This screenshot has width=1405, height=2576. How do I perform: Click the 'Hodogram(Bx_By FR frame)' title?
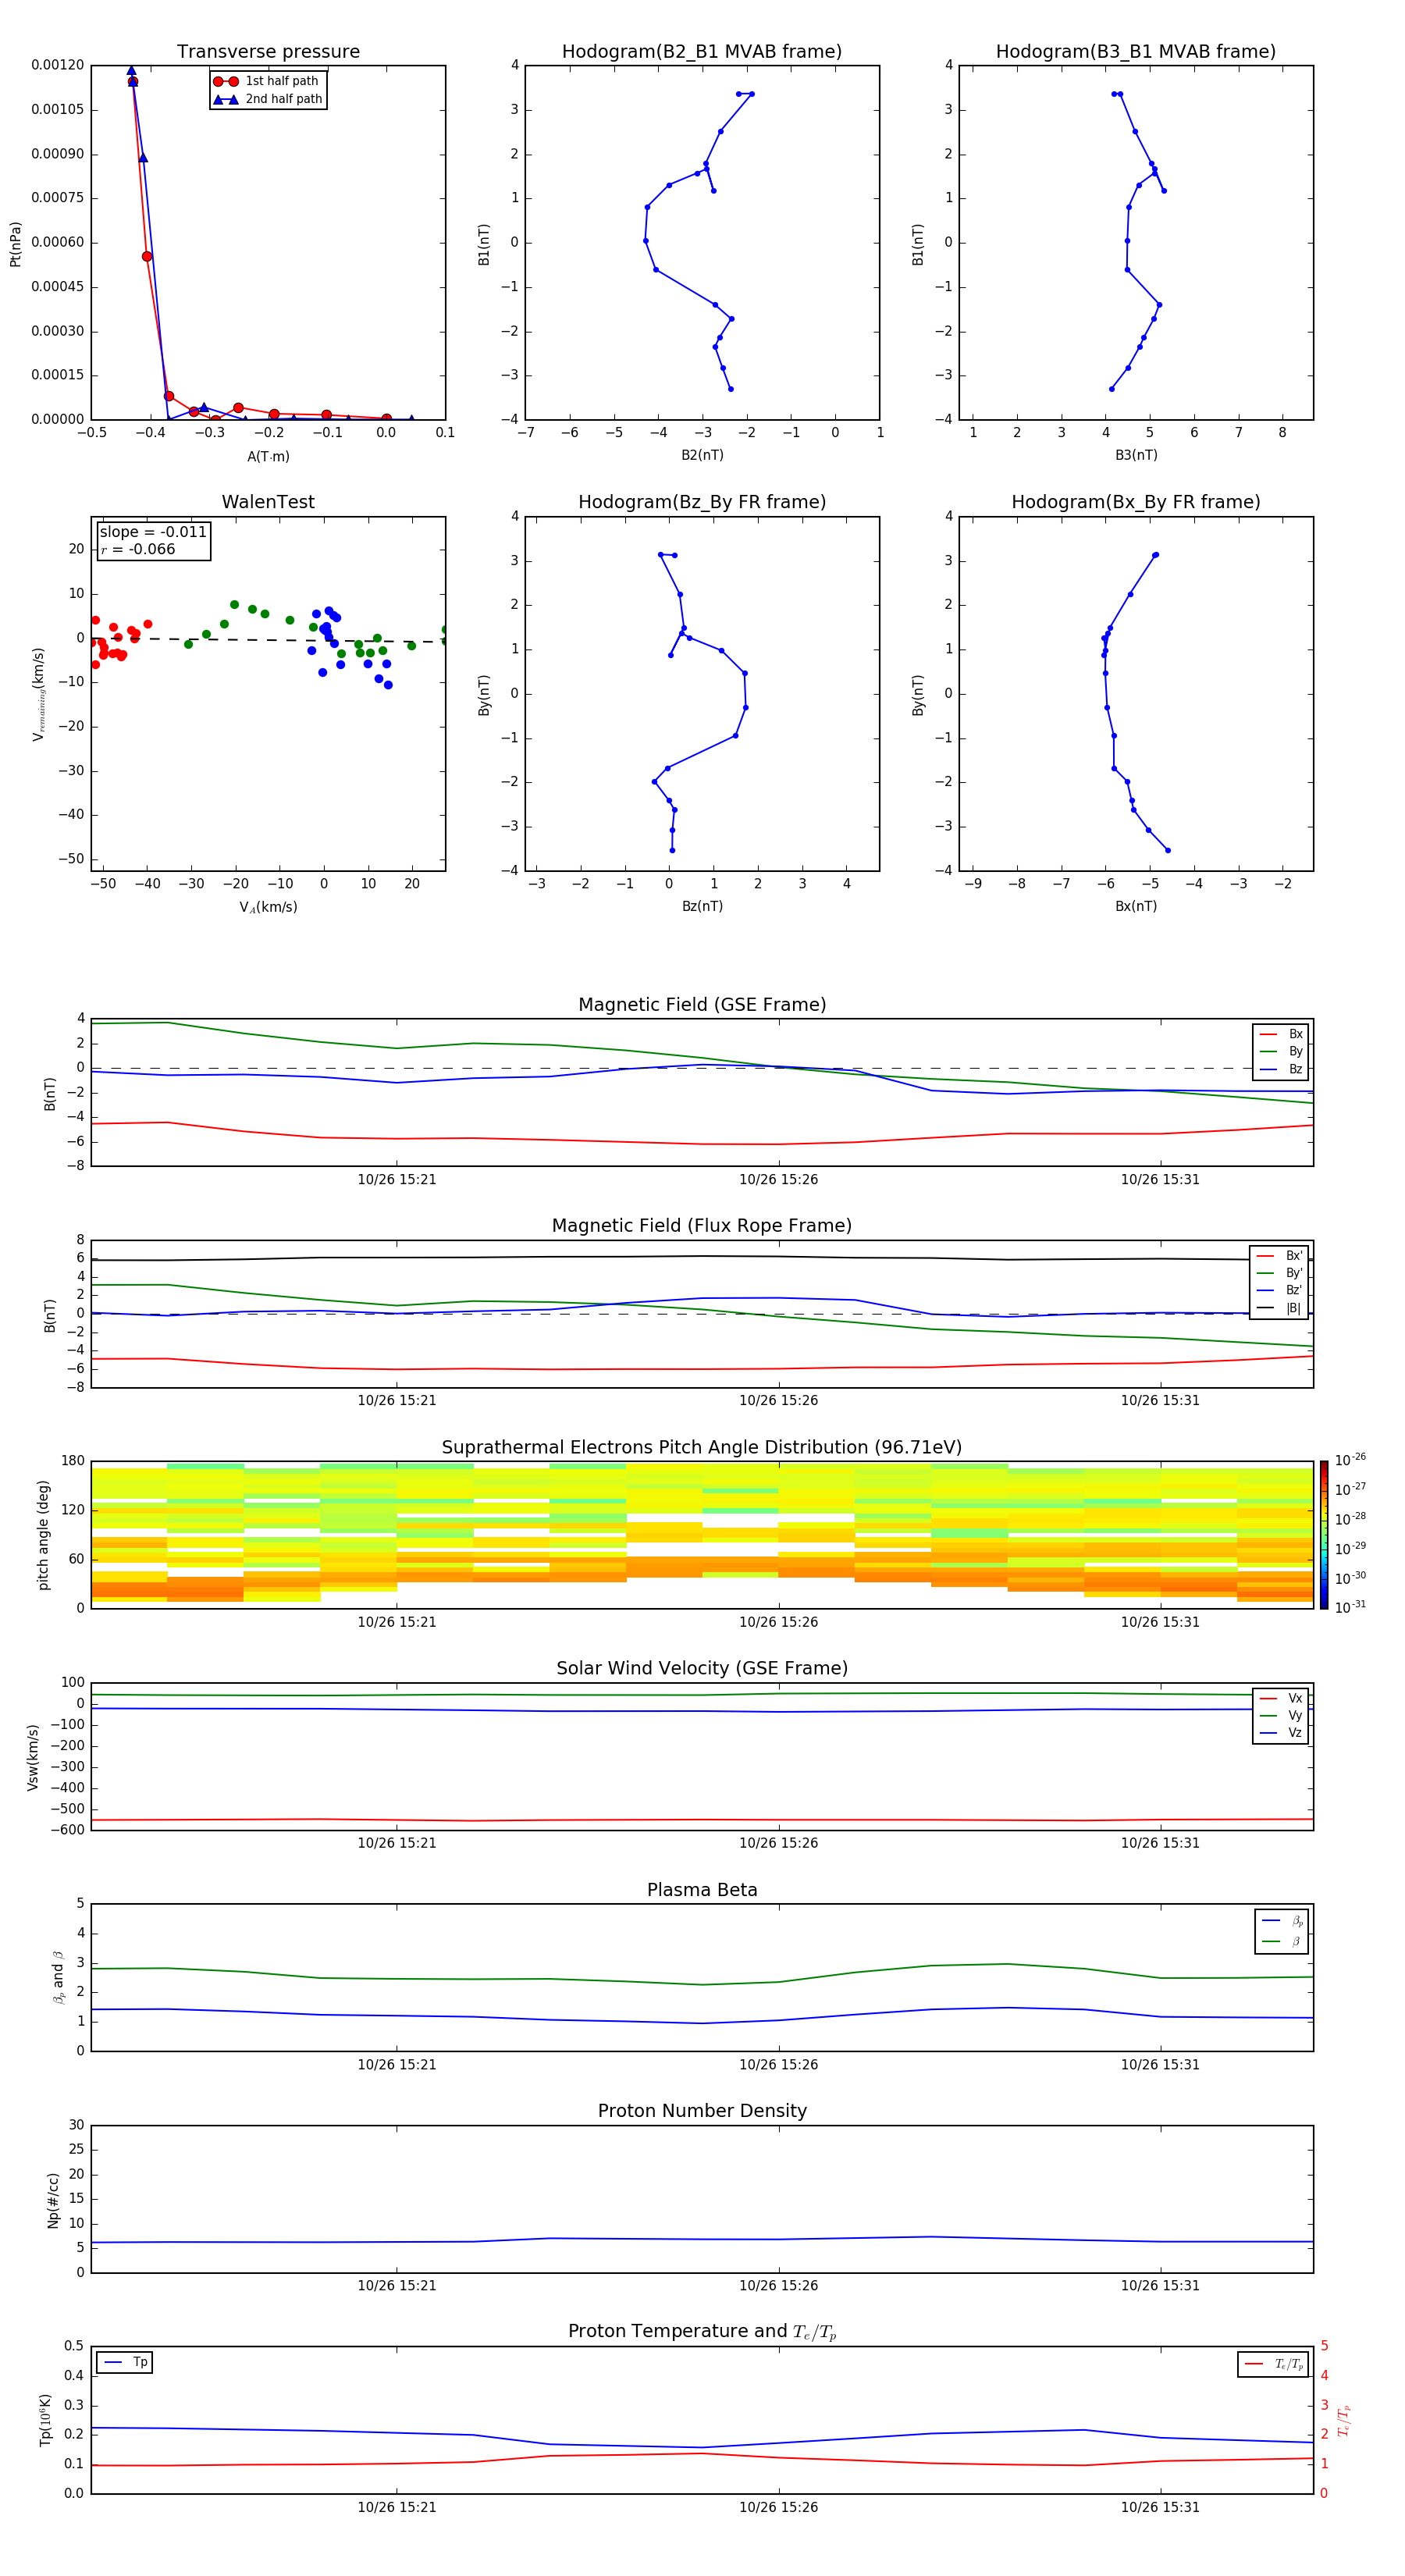coord(1136,502)
